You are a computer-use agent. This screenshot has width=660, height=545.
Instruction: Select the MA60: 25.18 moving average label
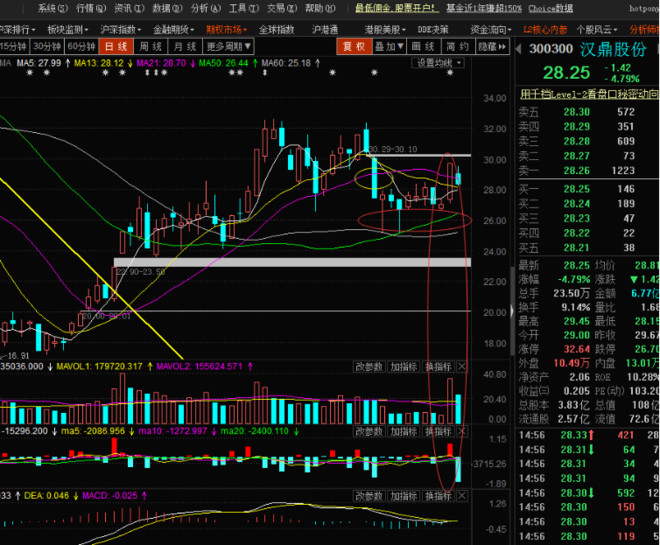286,63
